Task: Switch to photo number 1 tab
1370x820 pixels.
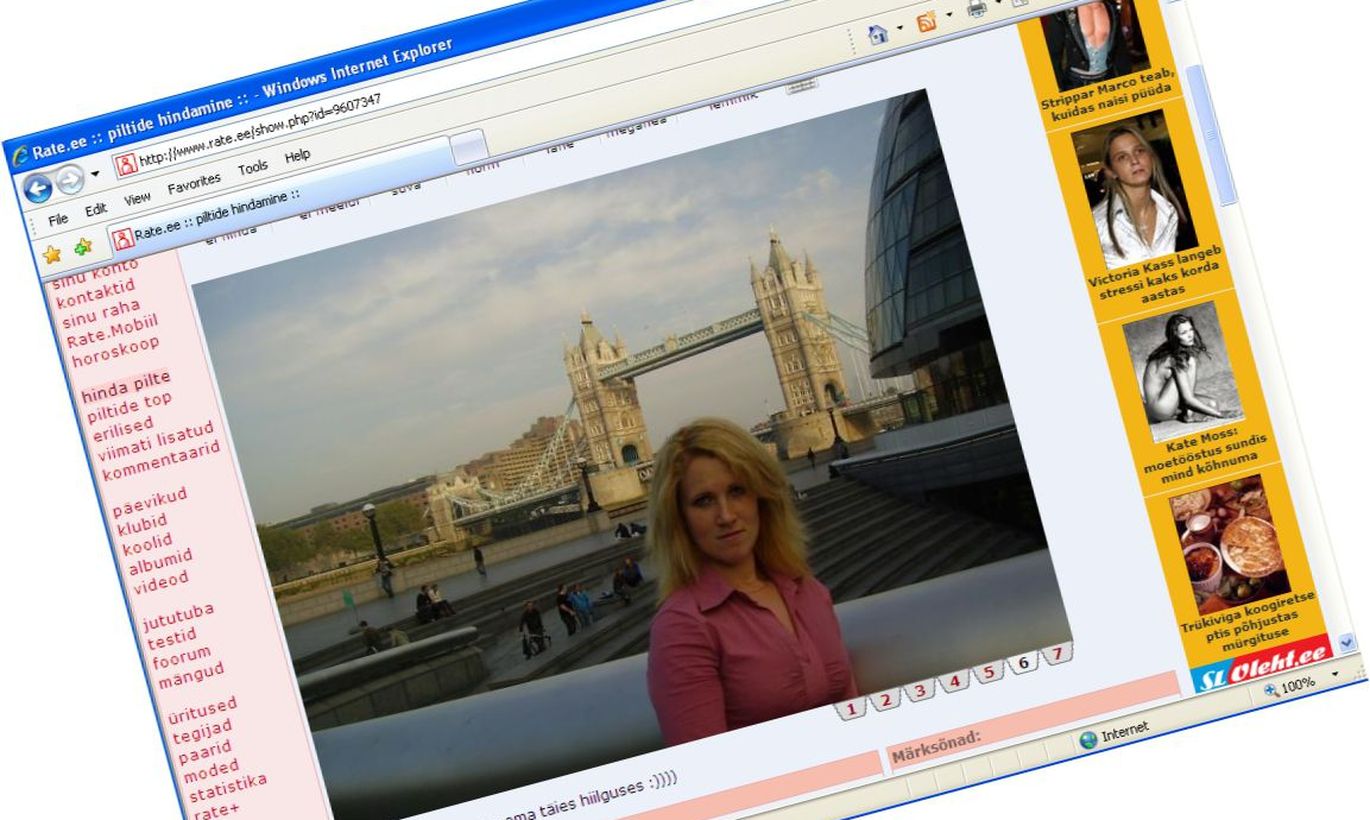Action: pyautogui.click(x=850, y=709)
